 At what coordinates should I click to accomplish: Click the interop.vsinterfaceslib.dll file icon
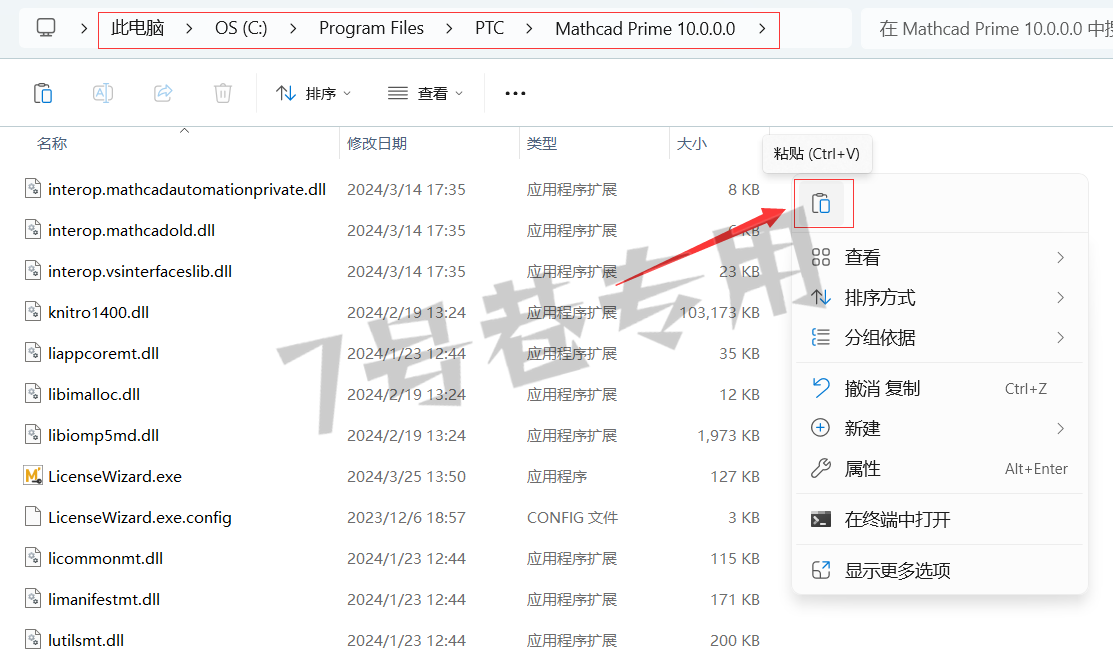[33, 271]
